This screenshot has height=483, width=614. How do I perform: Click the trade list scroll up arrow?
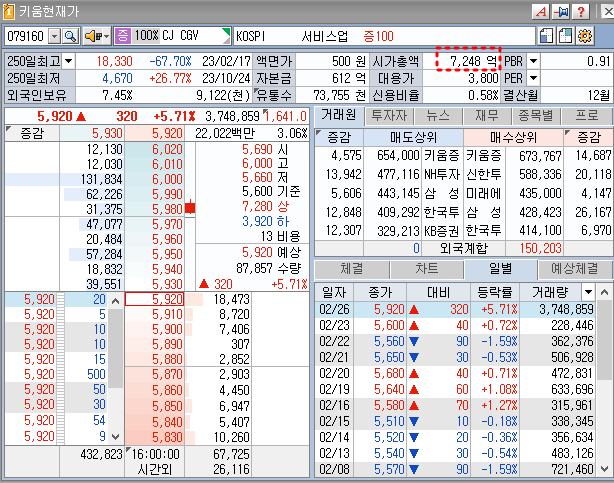click(116, 301)
